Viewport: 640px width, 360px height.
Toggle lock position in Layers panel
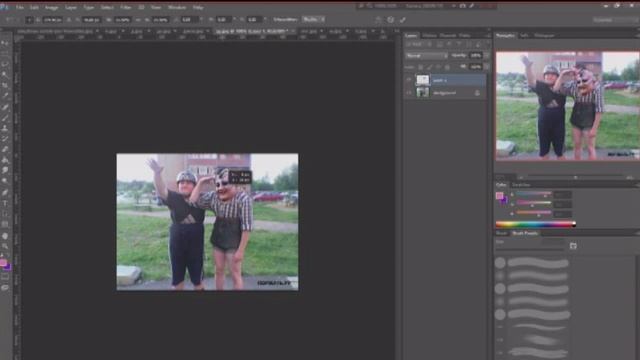point(438,67)
